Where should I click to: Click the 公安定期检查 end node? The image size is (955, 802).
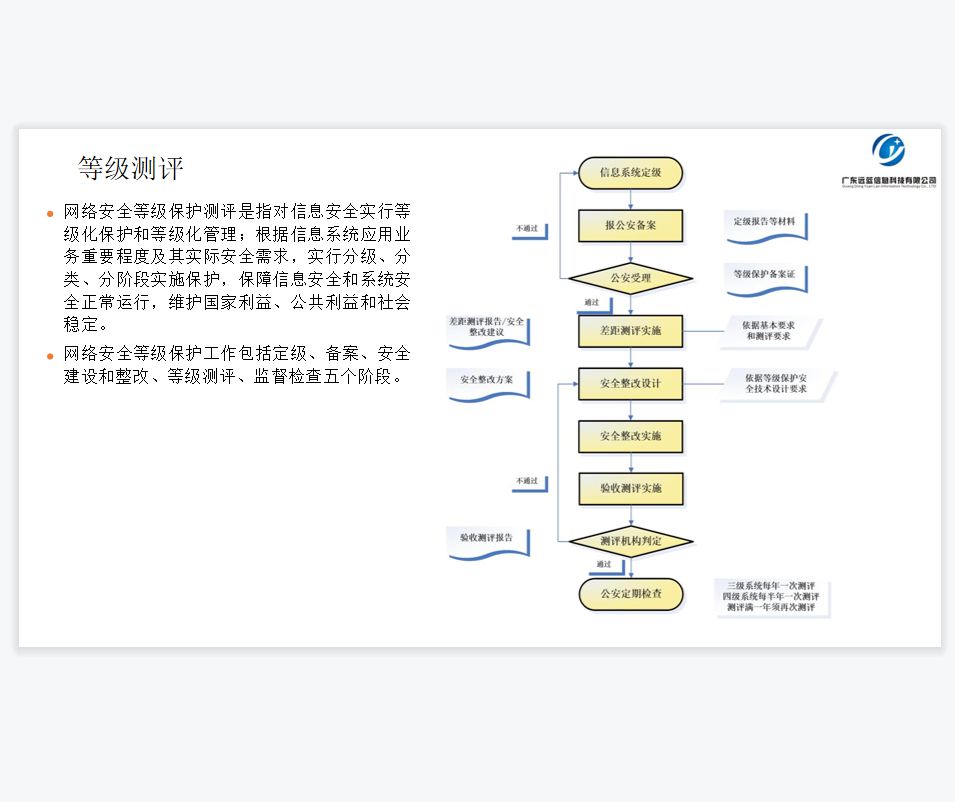tap(630, 594)
